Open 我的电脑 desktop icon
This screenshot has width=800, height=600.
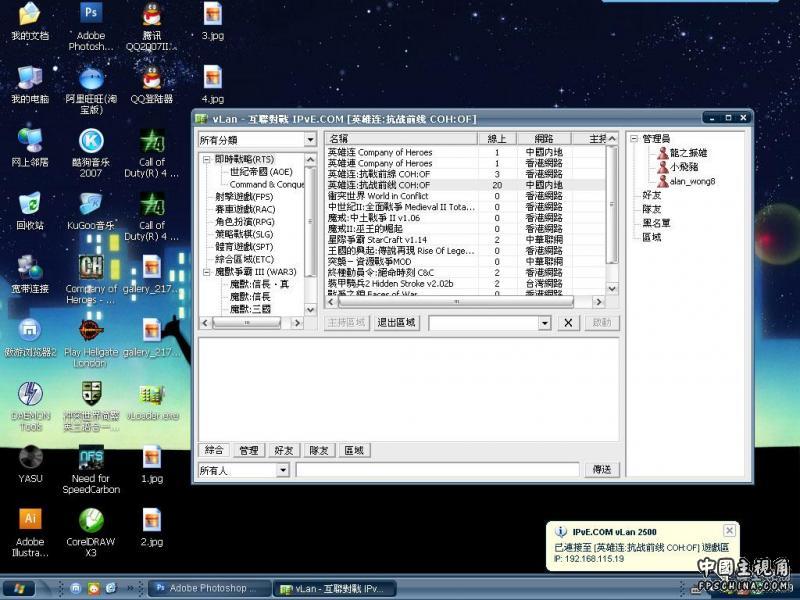click(x=30, y=85)
